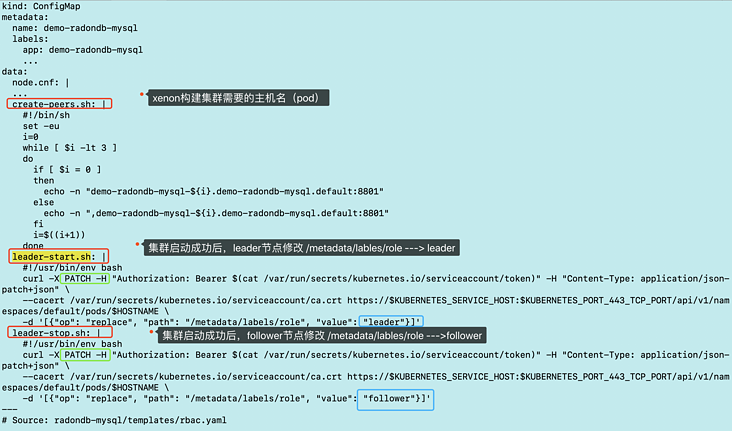This screenshot has height=431, width=732.
Task: Click the red dot beside xenon annotation
Action: (x=141, y=94)
